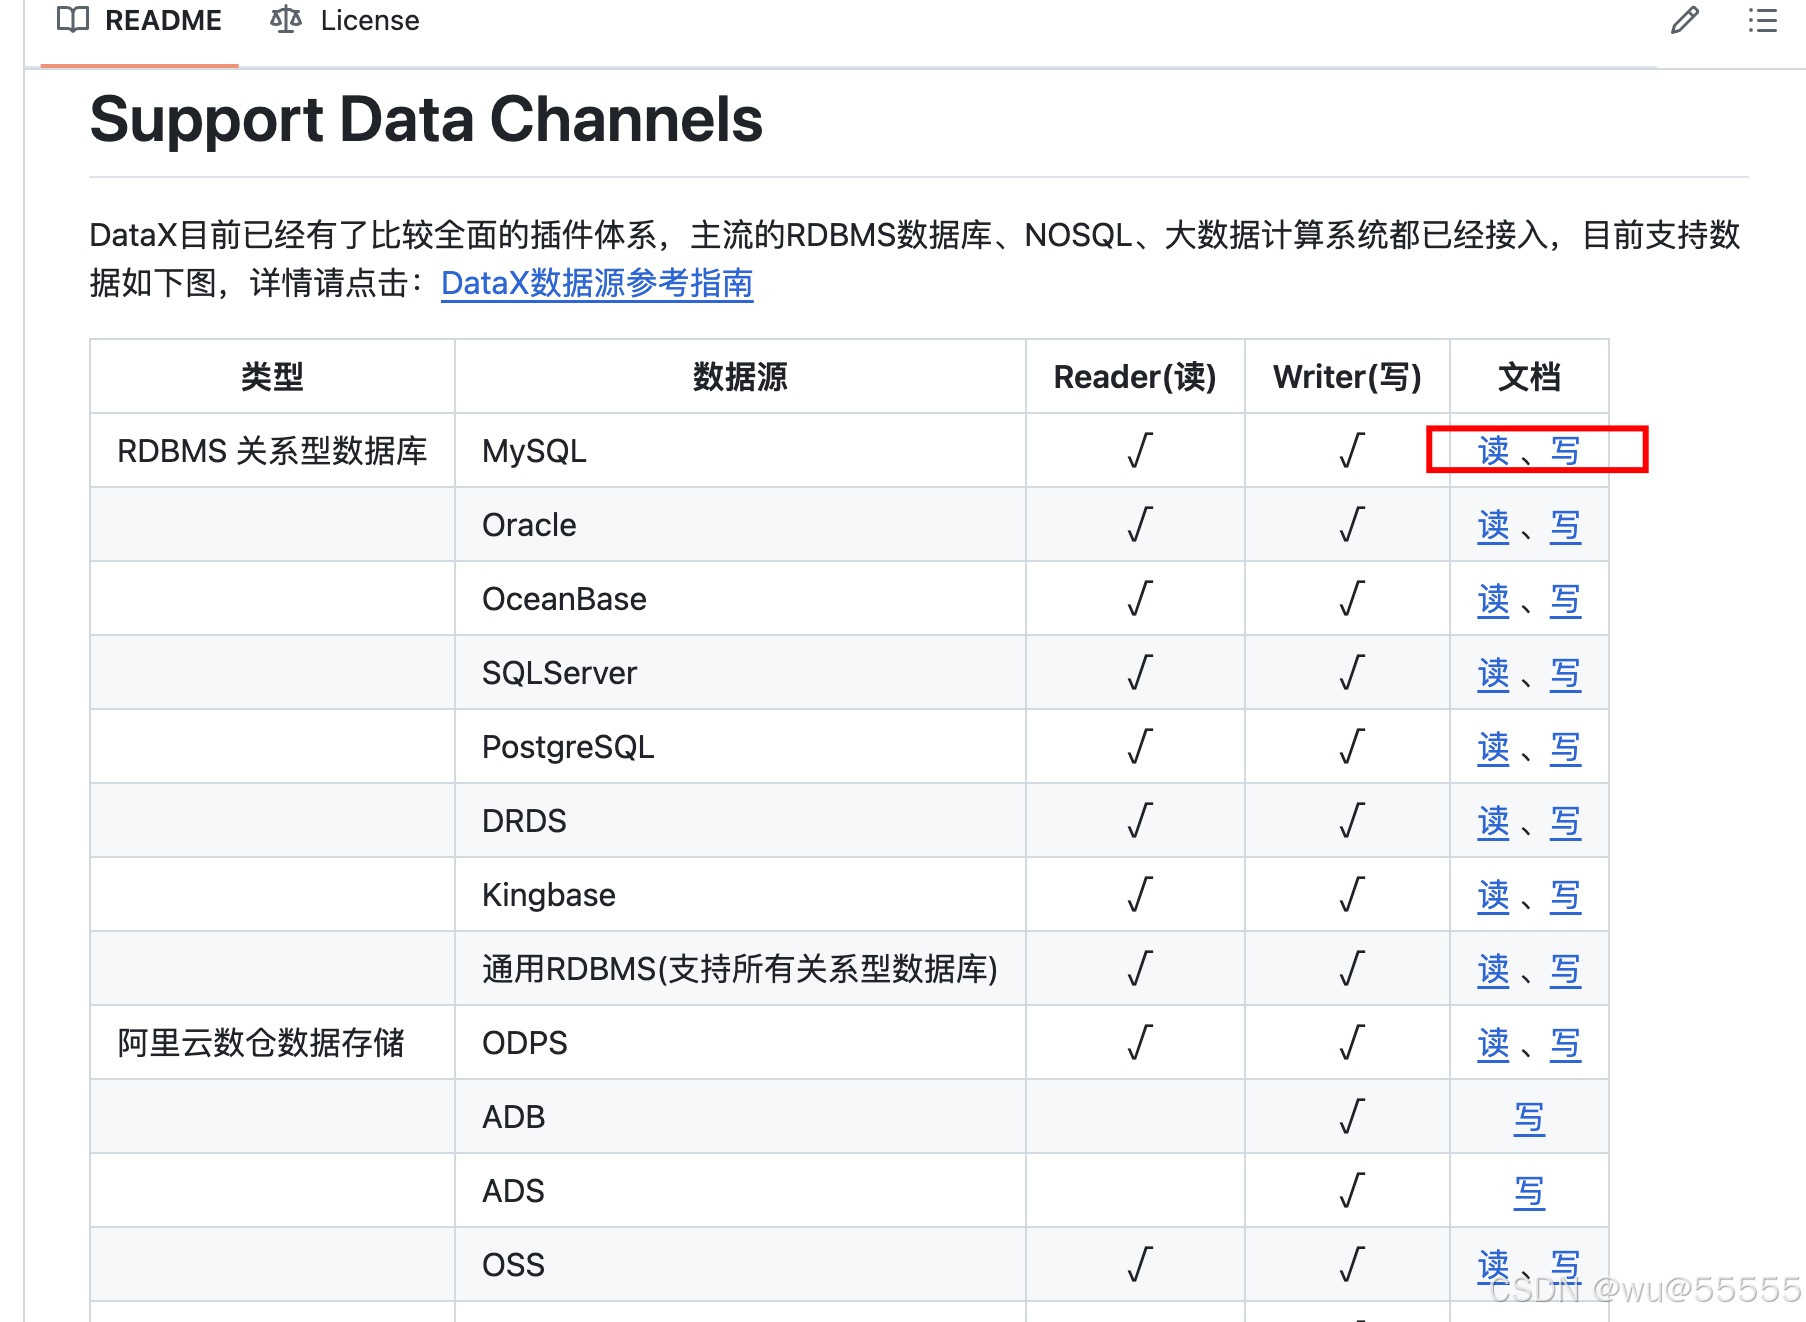
Task: Switch to the License tab
Action: tap(345, 20)
